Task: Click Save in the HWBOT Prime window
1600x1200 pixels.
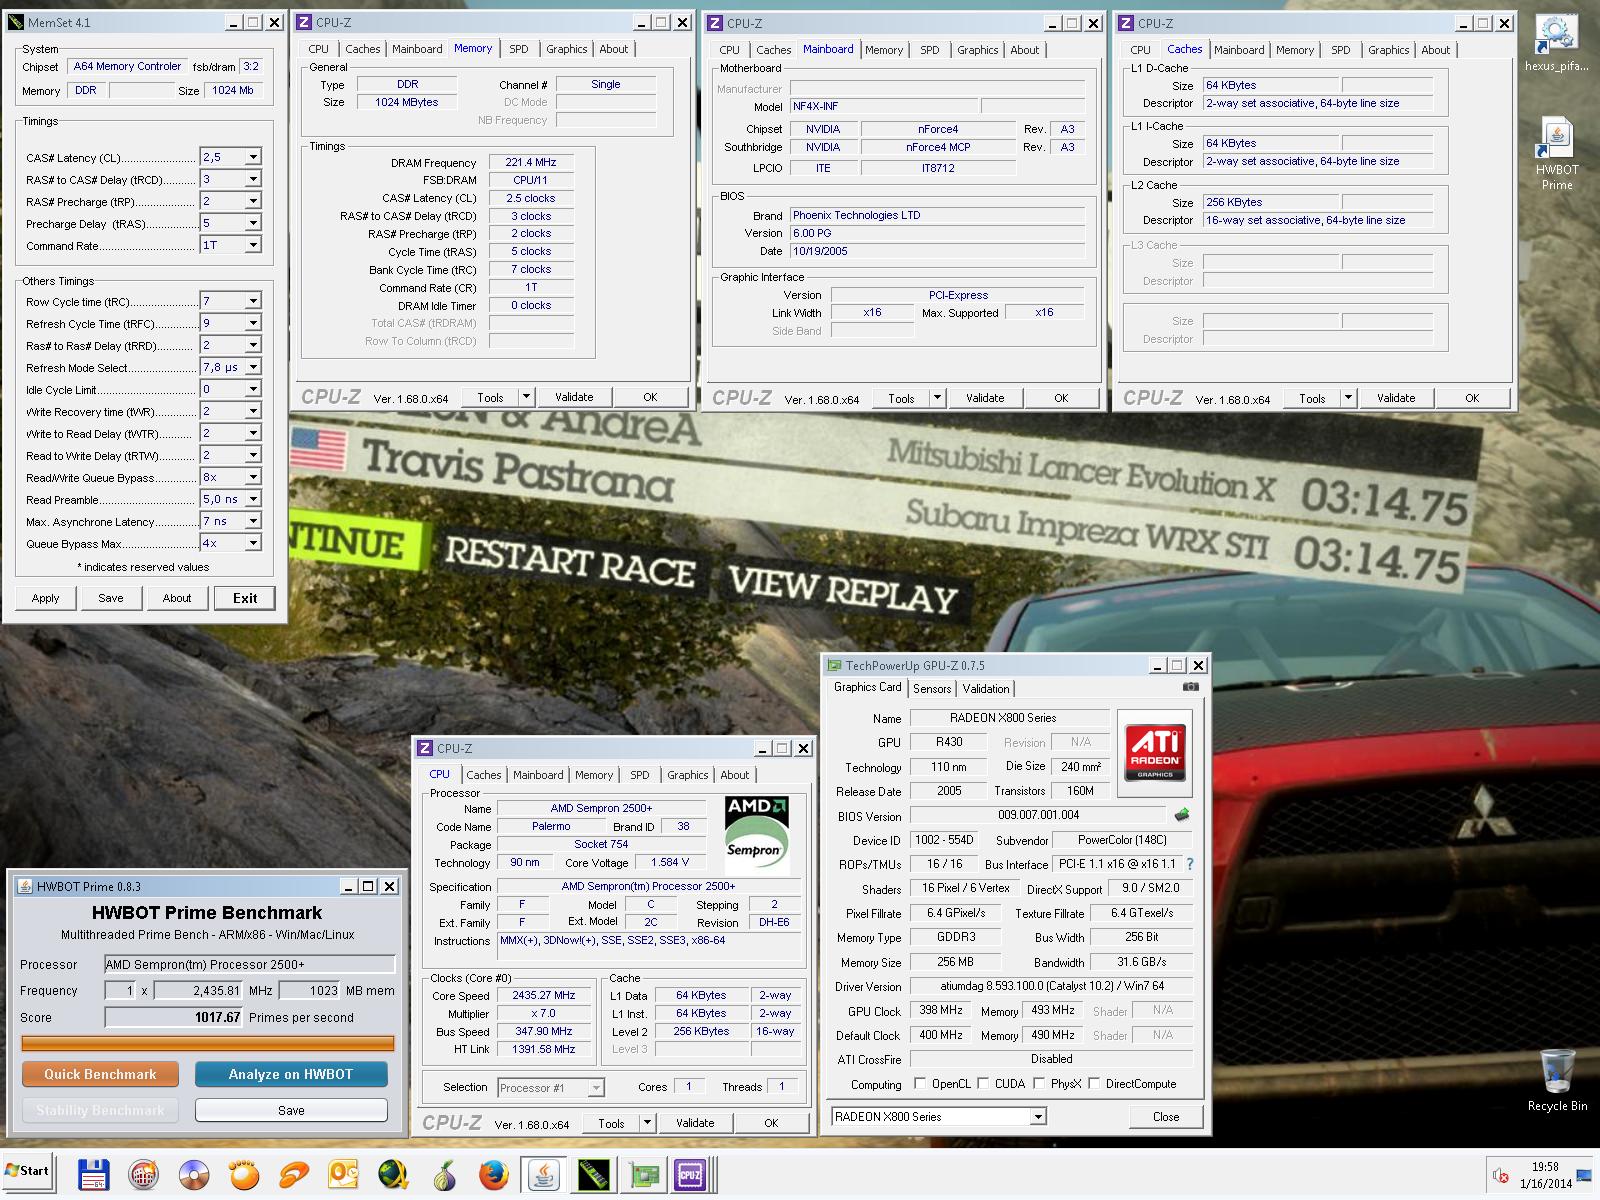Action: [291, 1110]
